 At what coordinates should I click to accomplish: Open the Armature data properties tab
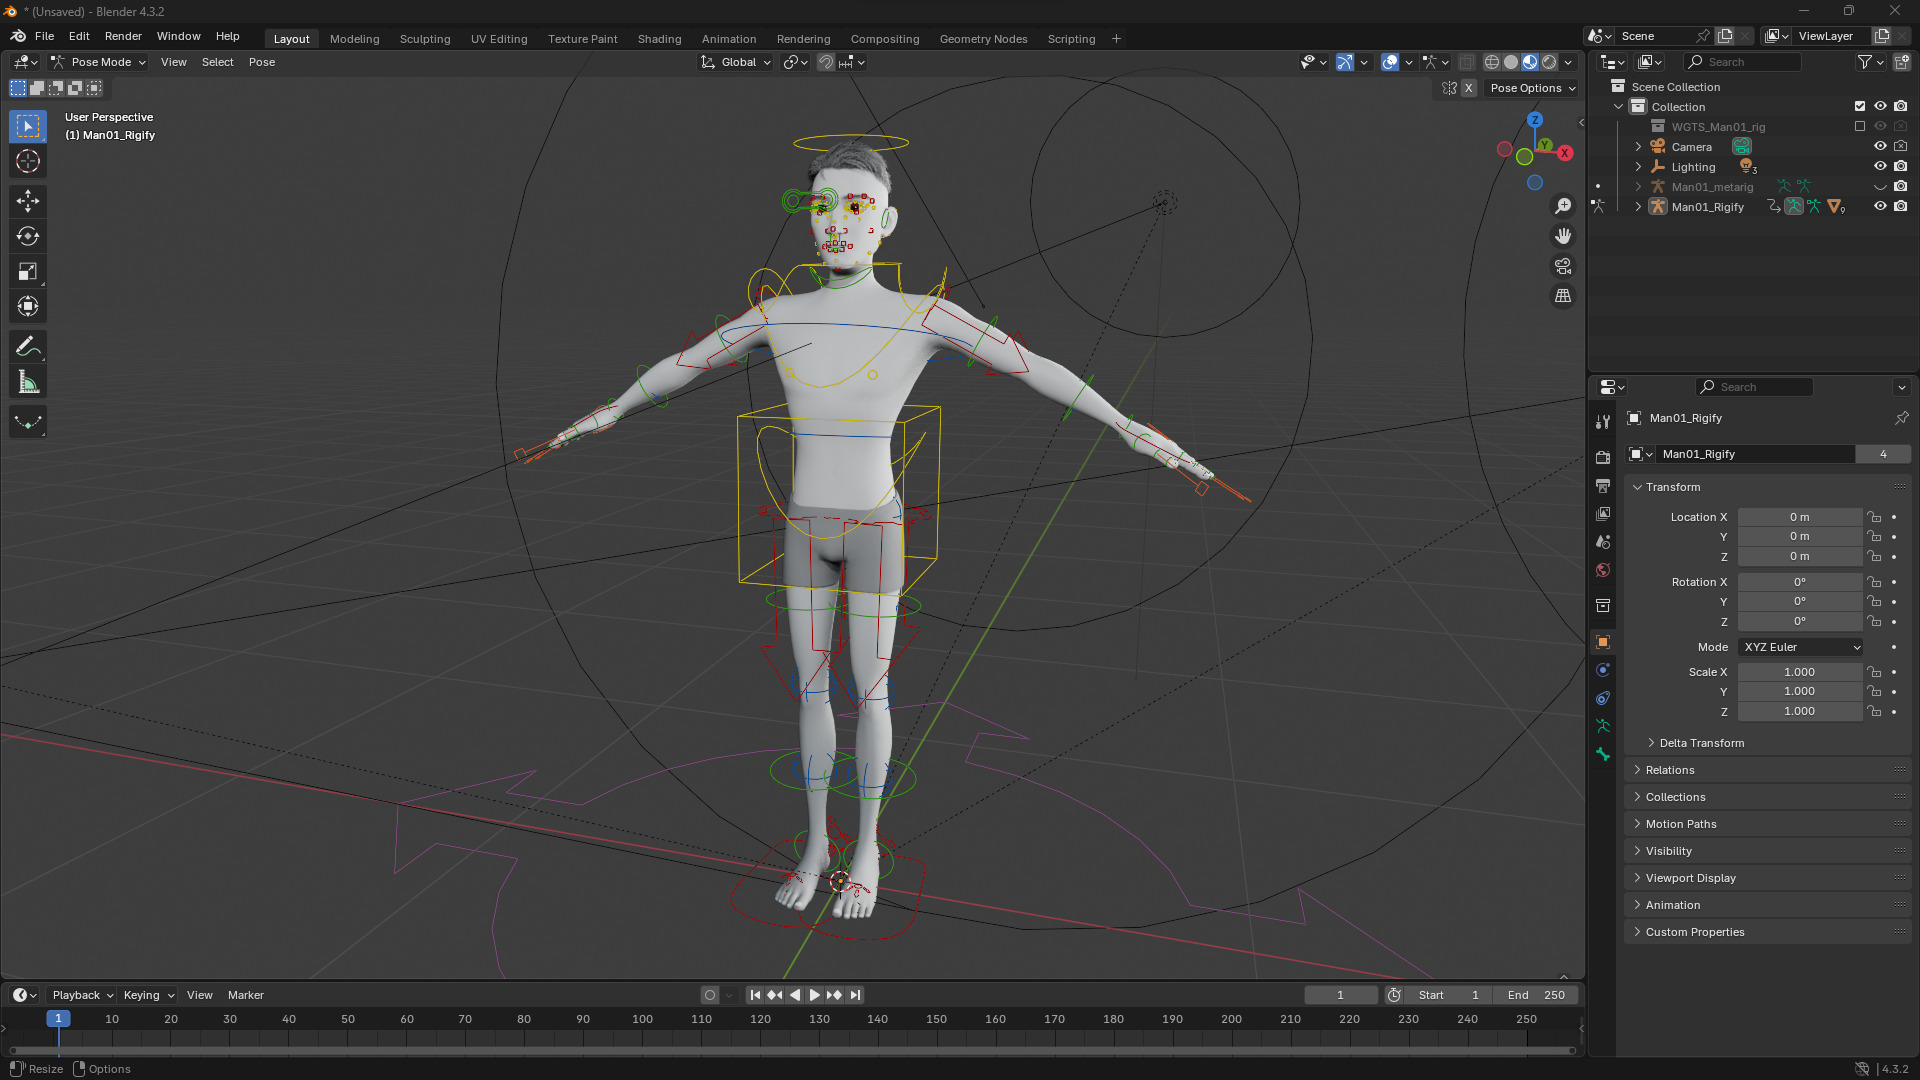click(x=1603, y=726)
